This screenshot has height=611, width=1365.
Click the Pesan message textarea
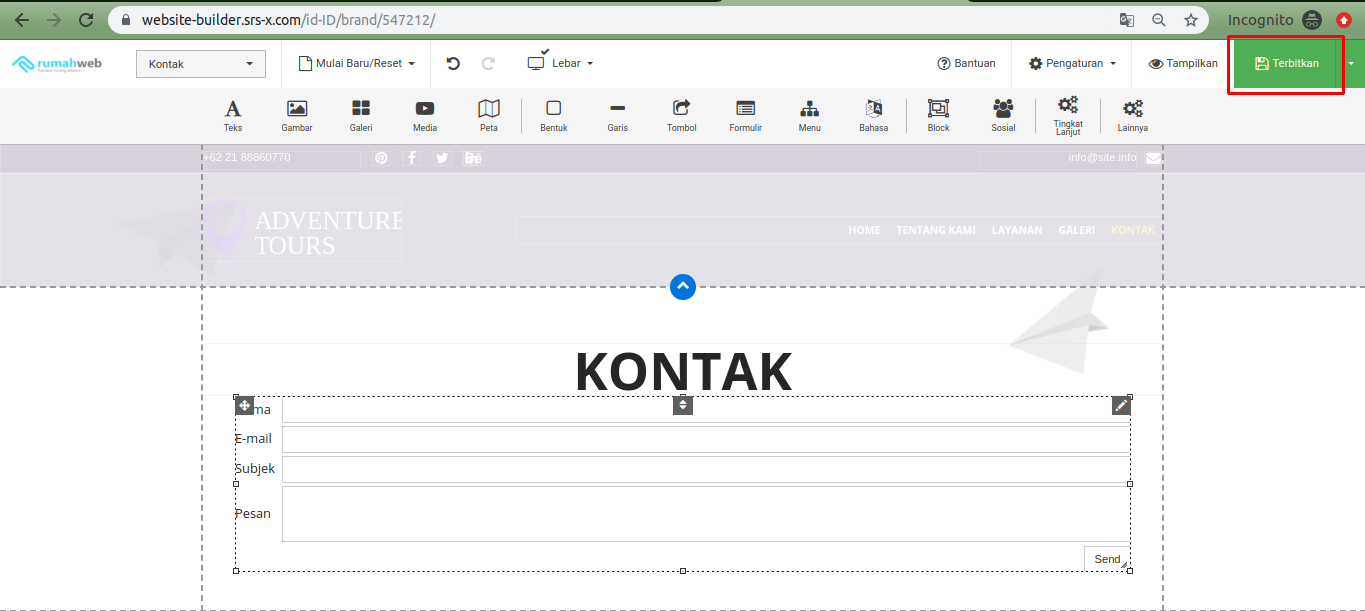click(706, 514)
